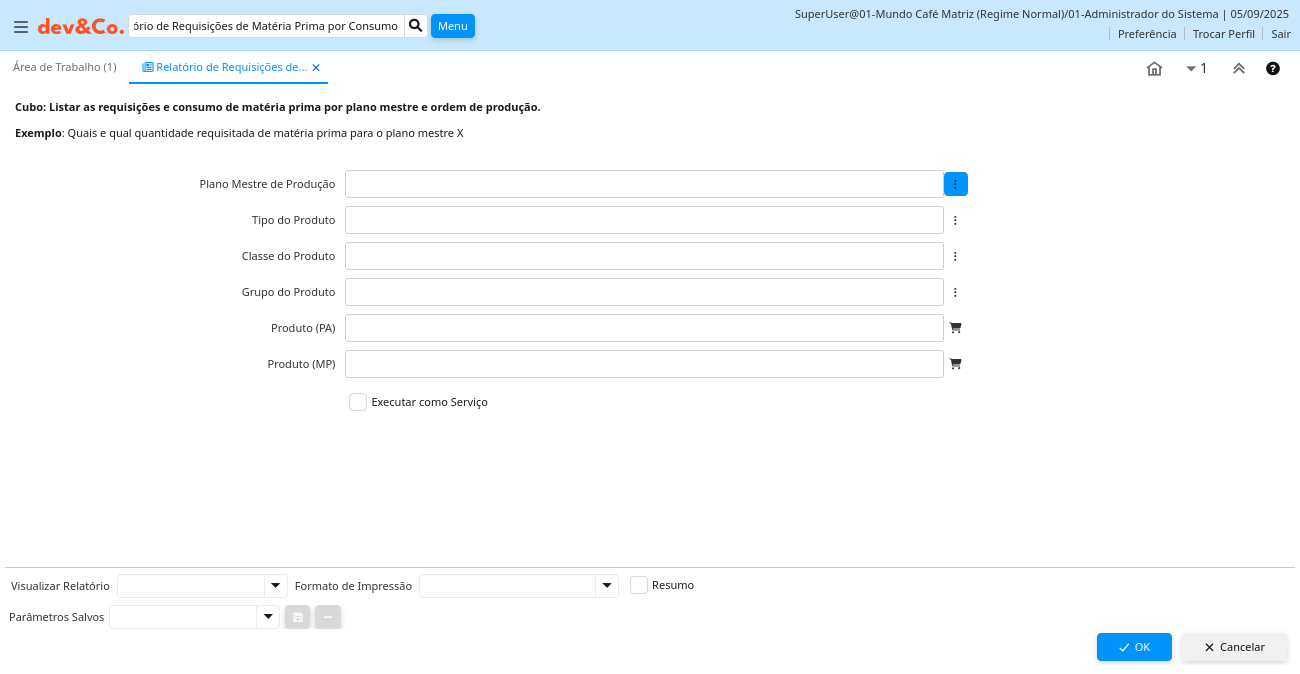Open the hamburger menu icon
This screenshot has height=674, width=1300.
21,27
